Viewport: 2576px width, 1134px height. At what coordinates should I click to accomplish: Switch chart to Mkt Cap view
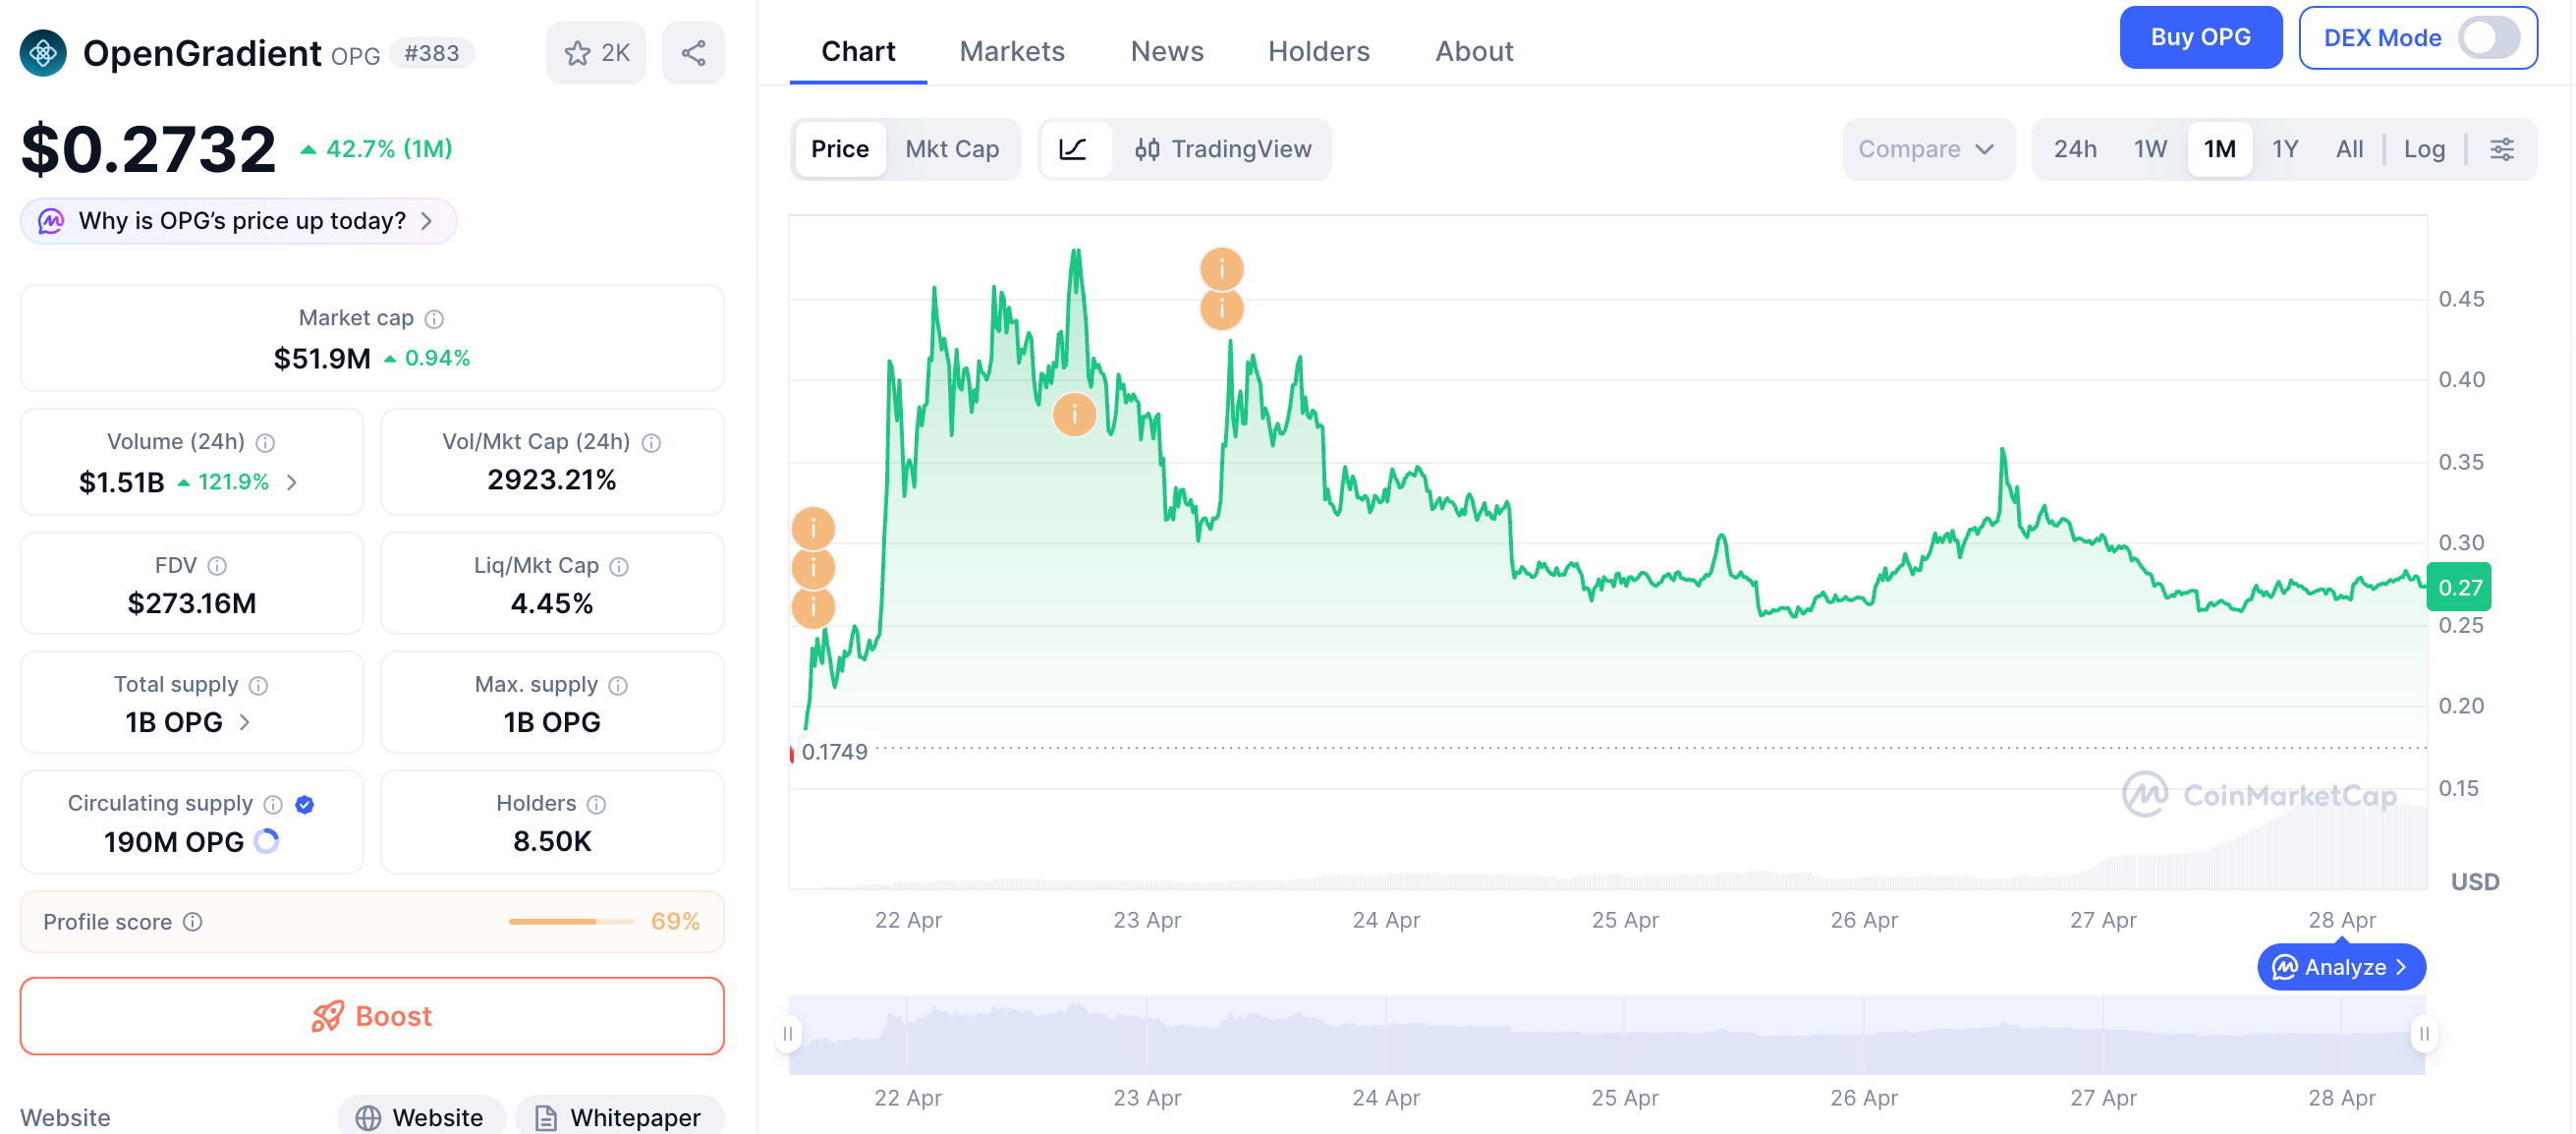coord(951,149)
